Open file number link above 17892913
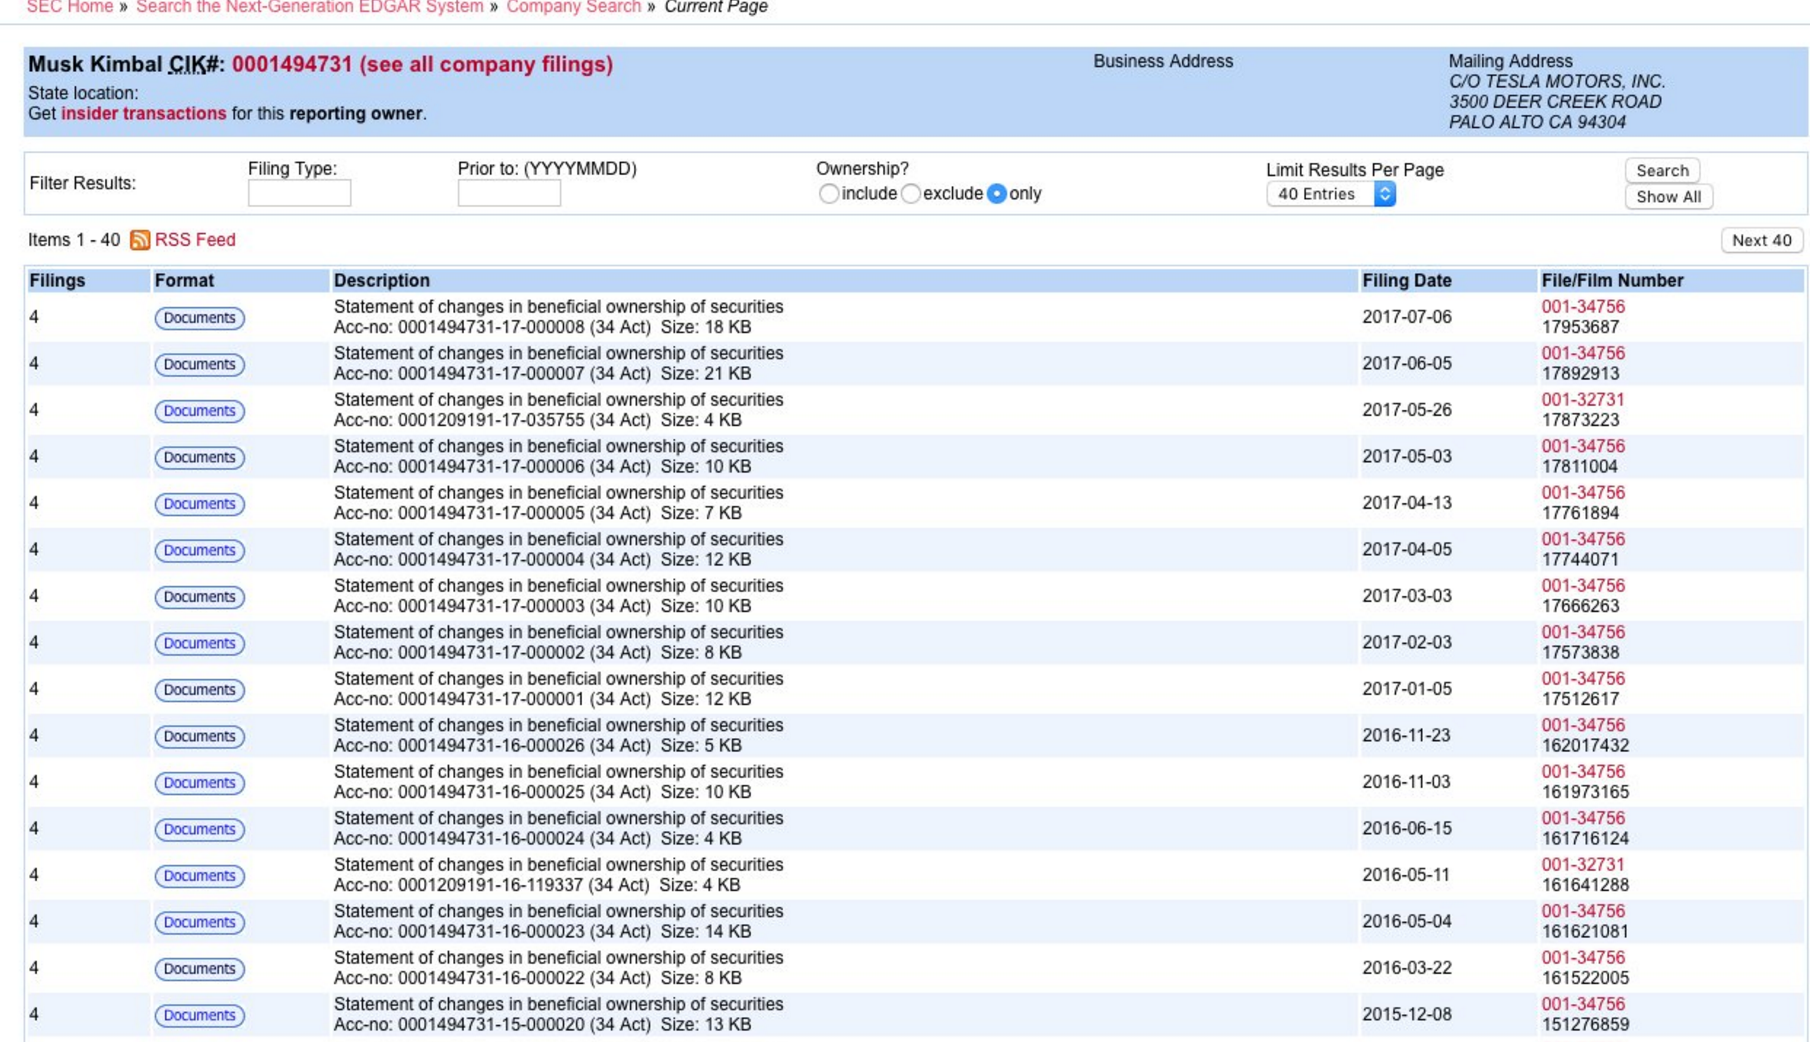The height and width of the screenshot is (1042, 1810). click(1583, 354)
